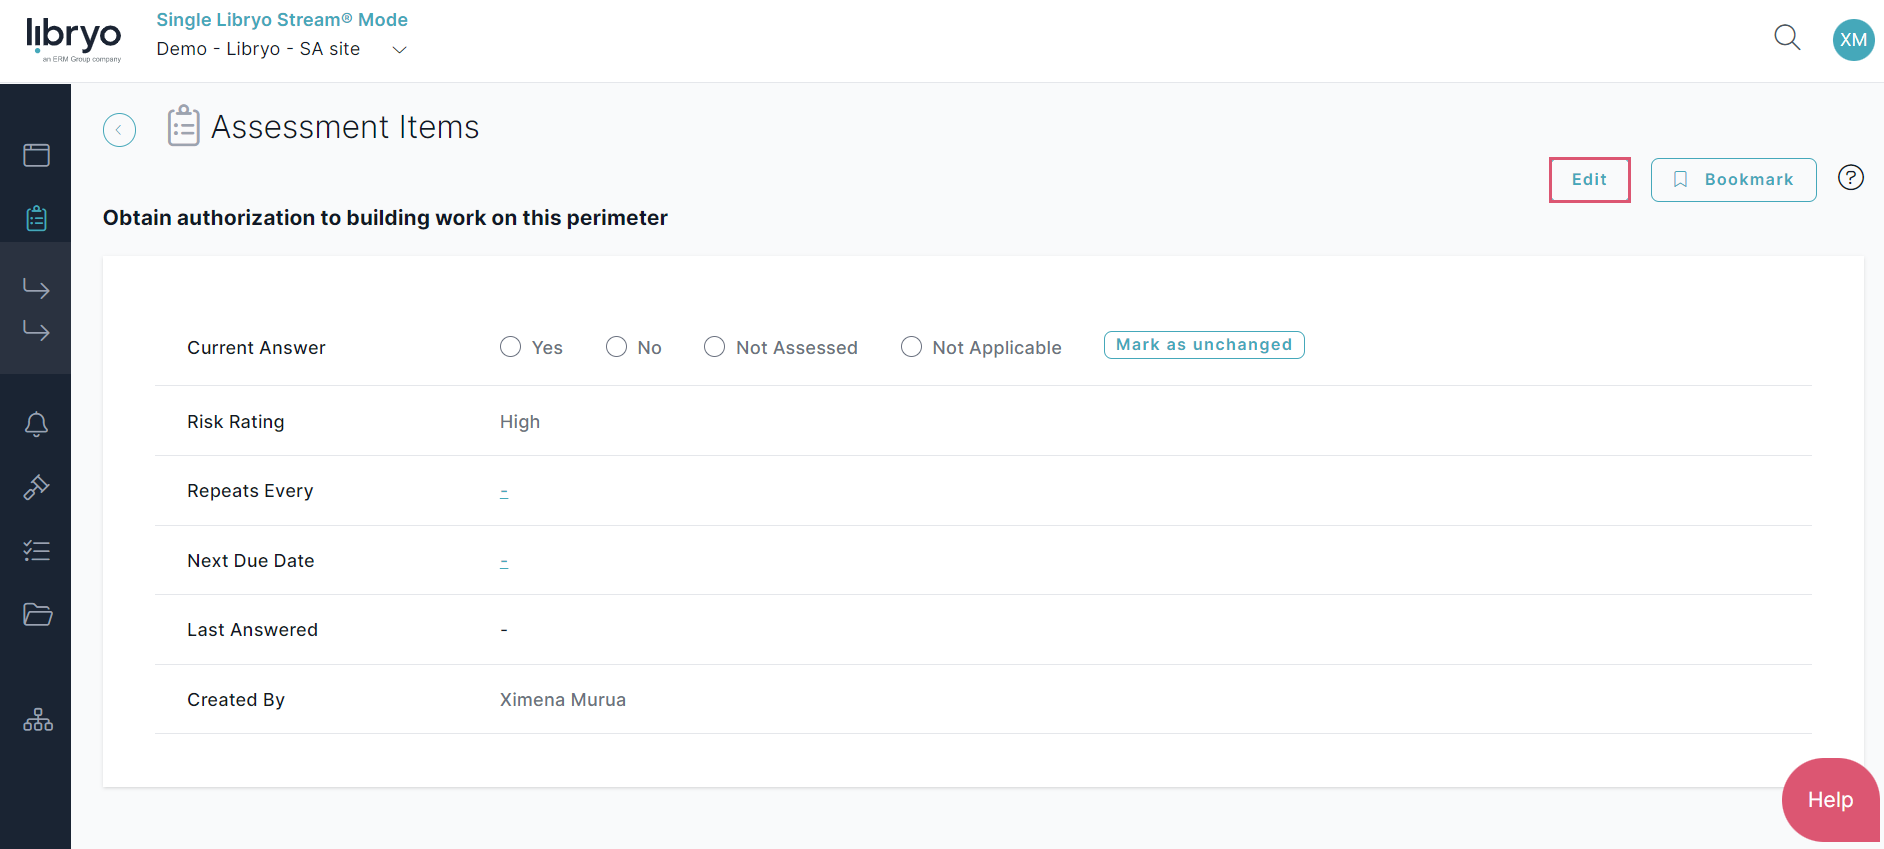Image resolution: width=1884 pixels, height=849 pixels.
Task: Click the High risk rating value
Action: [520, 422]
